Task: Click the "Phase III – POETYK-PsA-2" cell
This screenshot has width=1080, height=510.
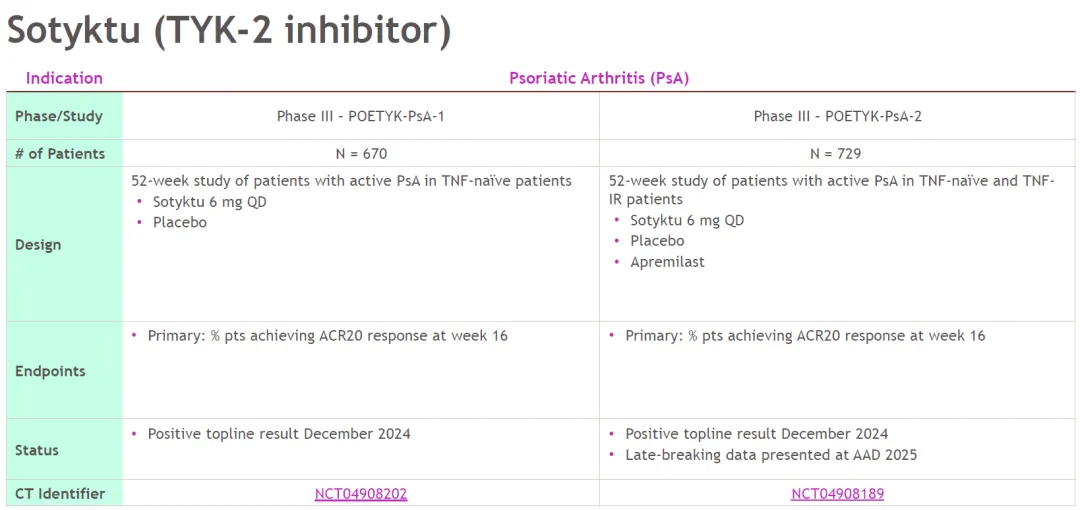Action: (x=837, y=116)
